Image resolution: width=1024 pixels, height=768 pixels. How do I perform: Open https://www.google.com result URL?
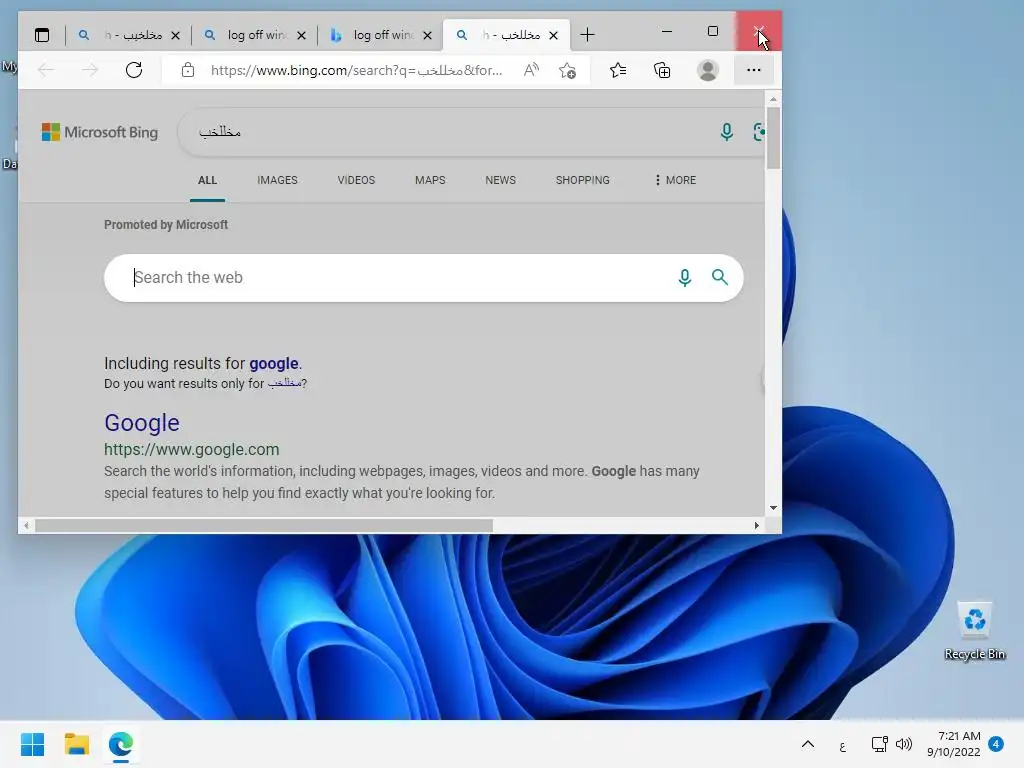[191, 449]
